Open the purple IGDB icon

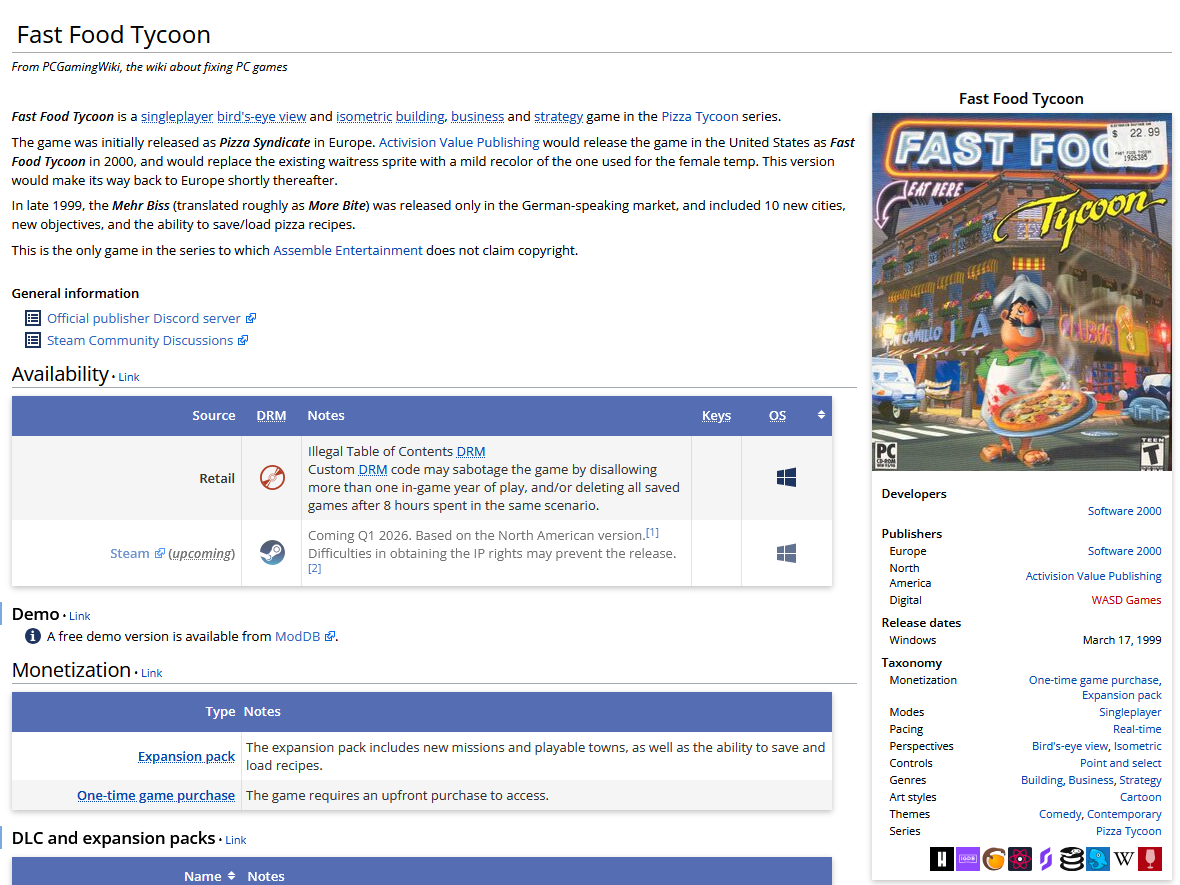[x=968, y=859]
